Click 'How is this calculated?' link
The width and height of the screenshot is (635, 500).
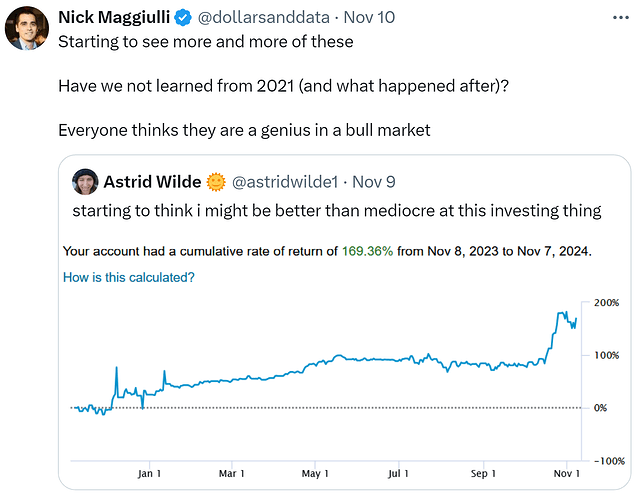click(129, 277)
